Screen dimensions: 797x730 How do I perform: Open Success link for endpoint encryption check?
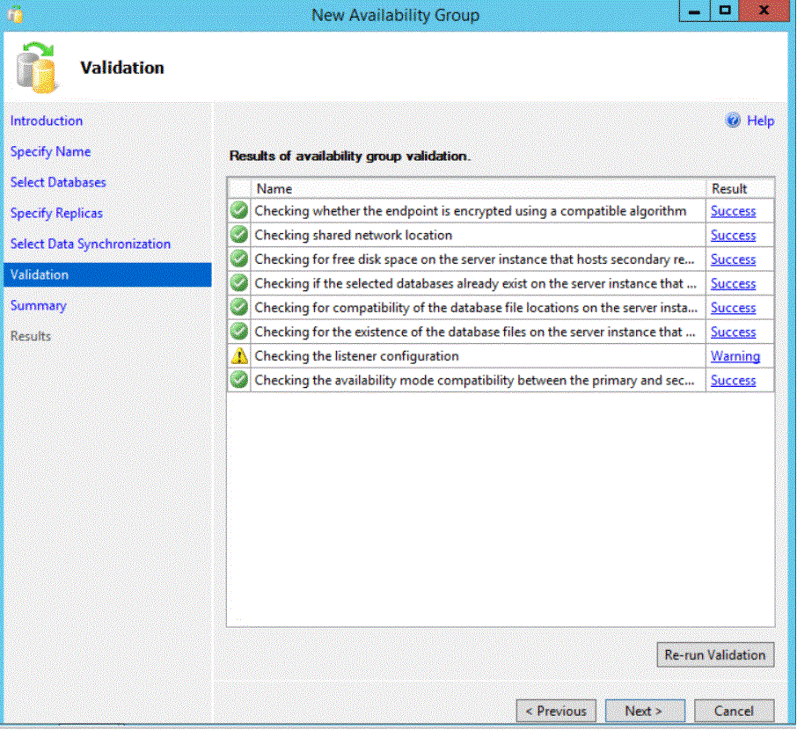(x=733, y=211)
